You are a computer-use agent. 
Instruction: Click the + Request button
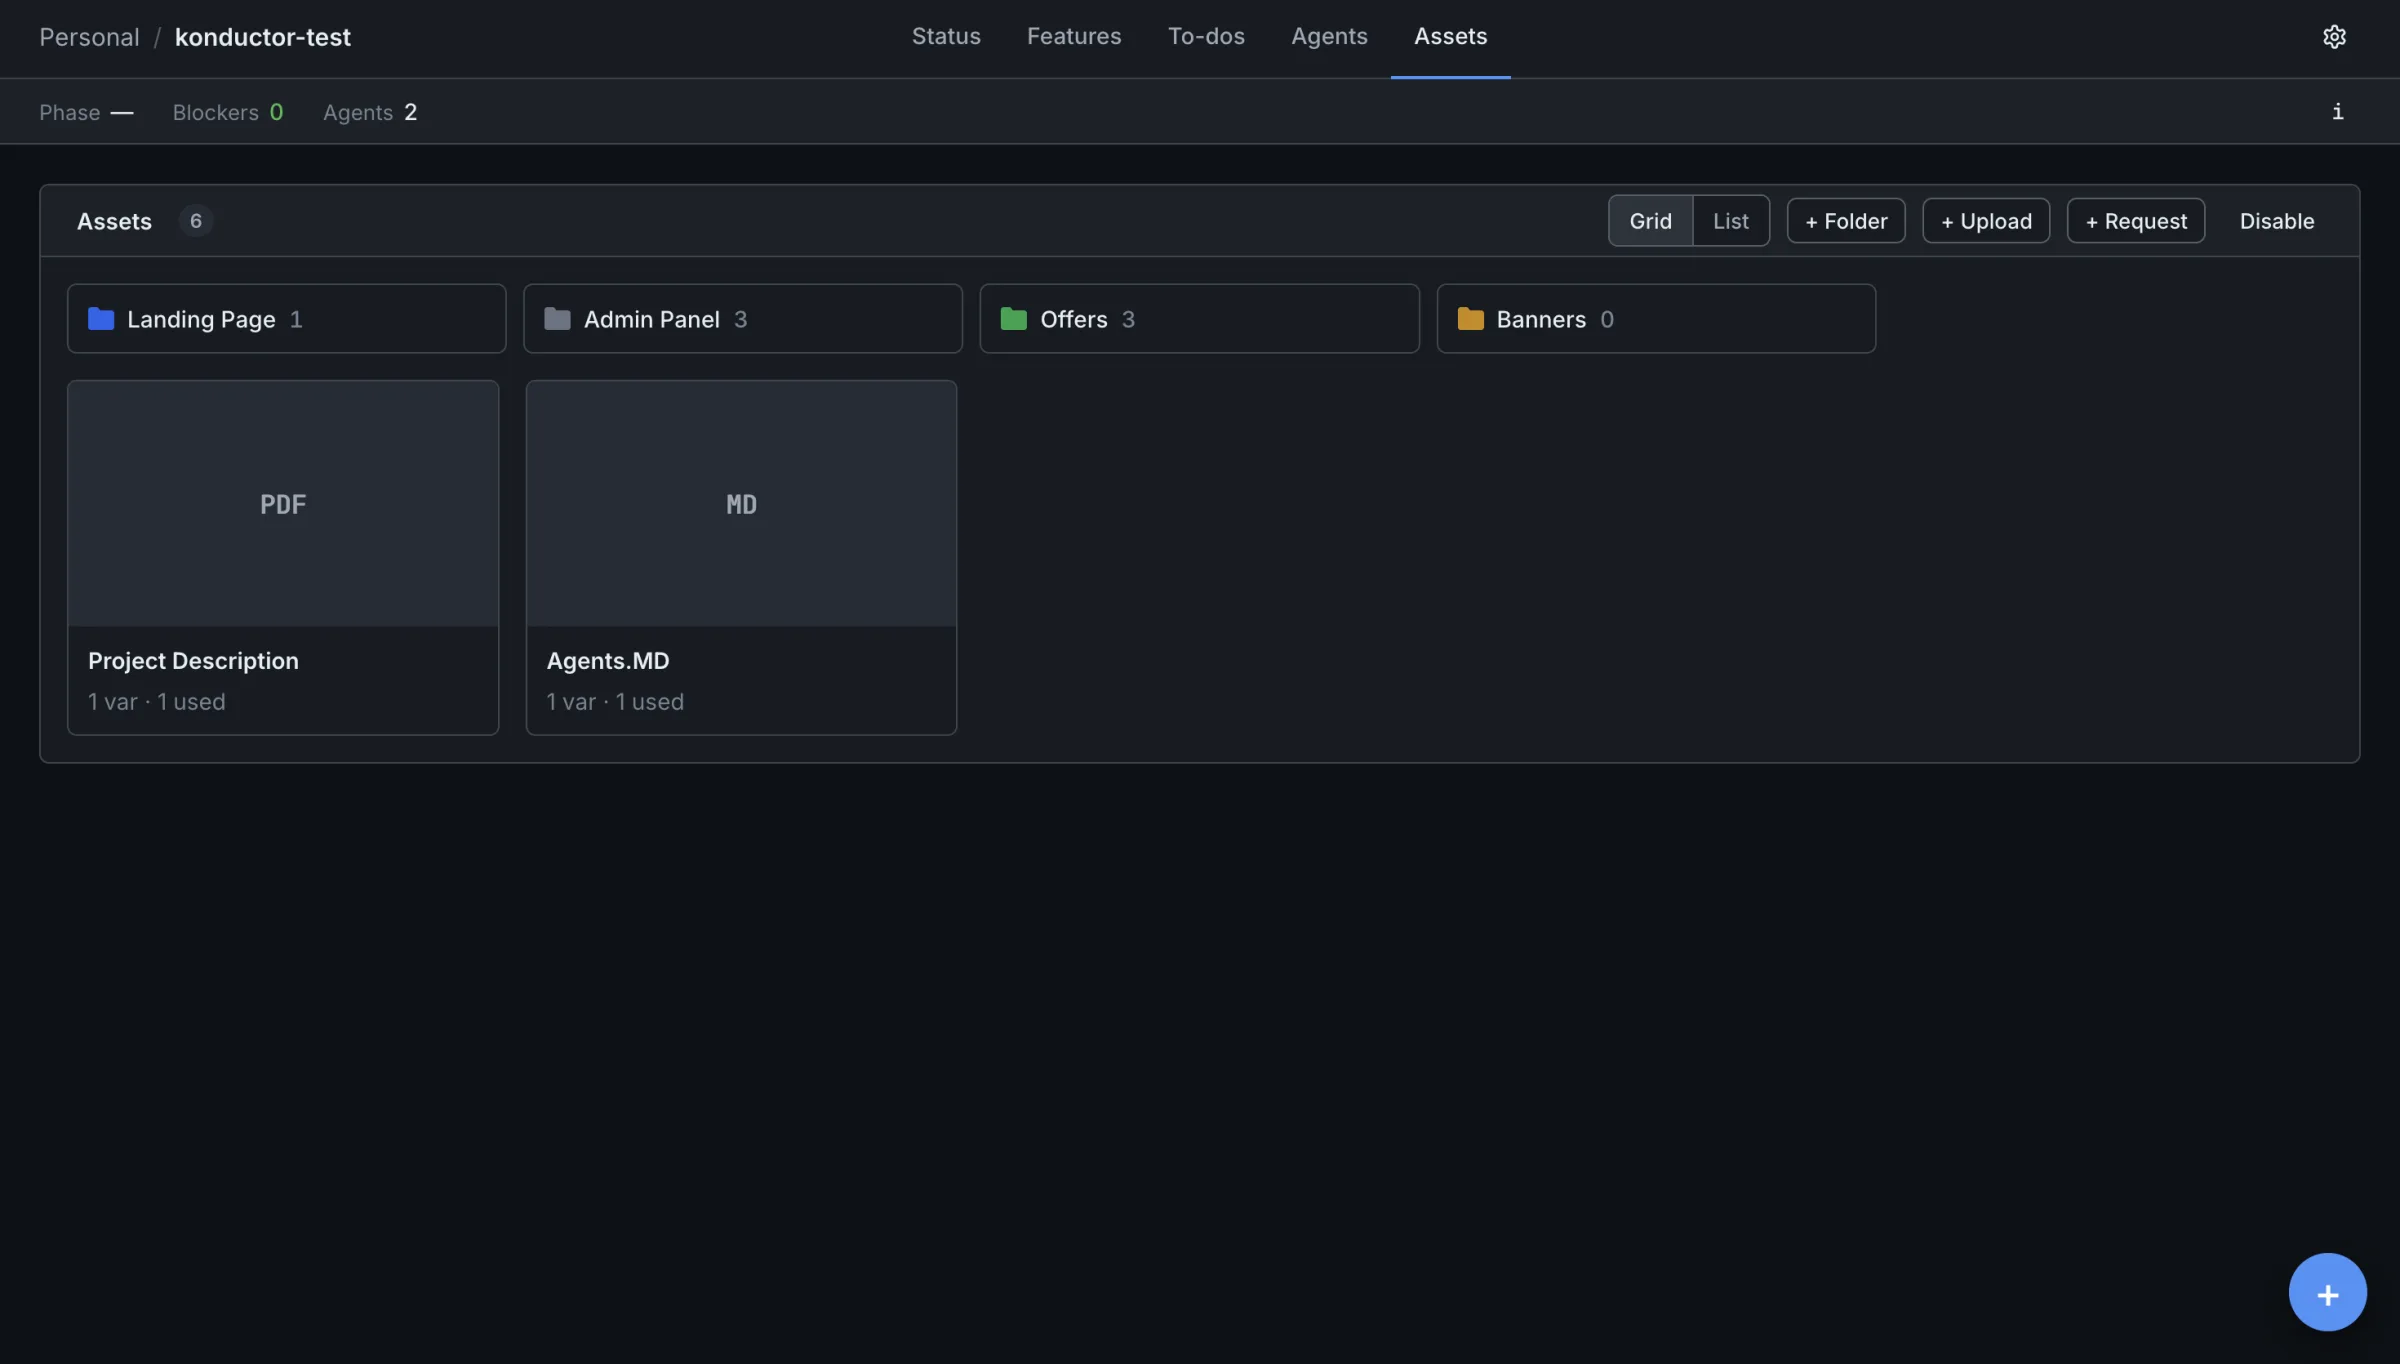click(x=2136, y=221)
